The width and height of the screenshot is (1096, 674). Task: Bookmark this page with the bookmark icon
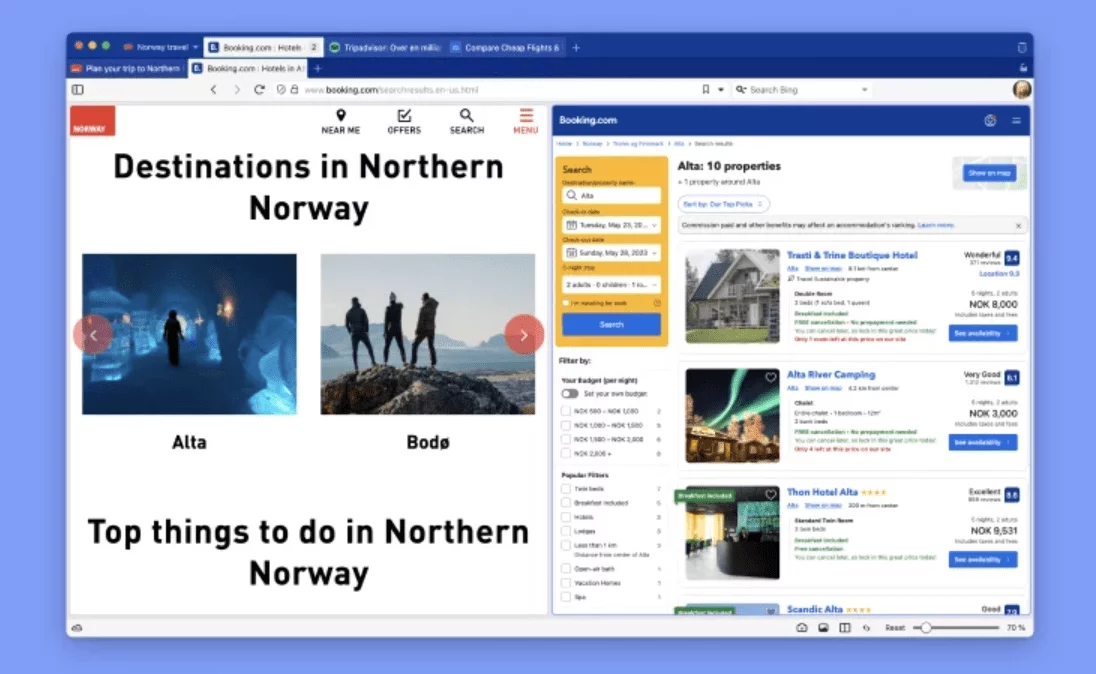(x=706, y=89)
